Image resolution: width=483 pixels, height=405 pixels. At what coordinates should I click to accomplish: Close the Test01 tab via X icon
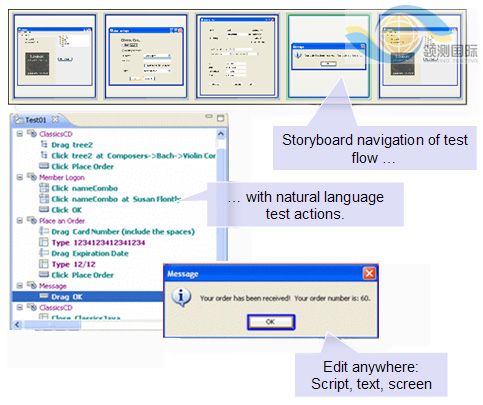pyautogui.click(x=55, y=119)
